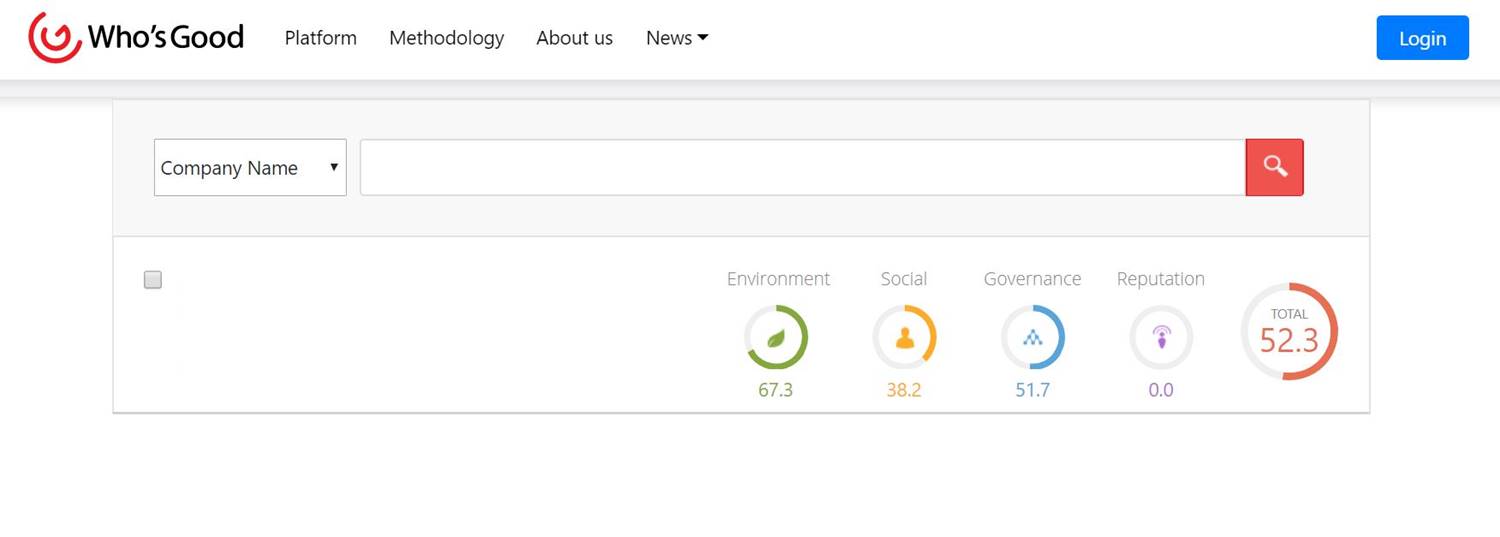
Task: Focus the company search text field
Action: tap(803, 168)
